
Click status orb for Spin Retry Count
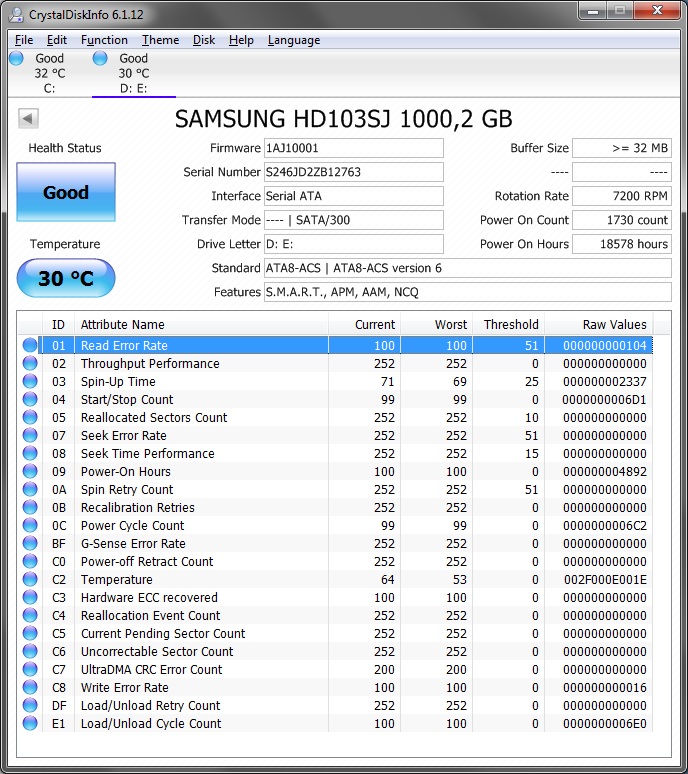[30, 489]
